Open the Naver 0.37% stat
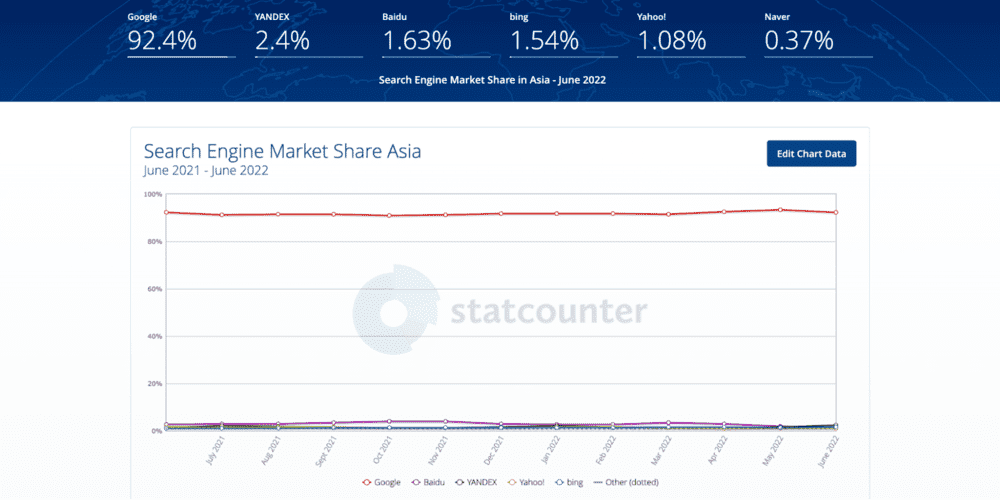Viewport: 1000px width, 500px height. pyautogui.click(x=799, y=40)
